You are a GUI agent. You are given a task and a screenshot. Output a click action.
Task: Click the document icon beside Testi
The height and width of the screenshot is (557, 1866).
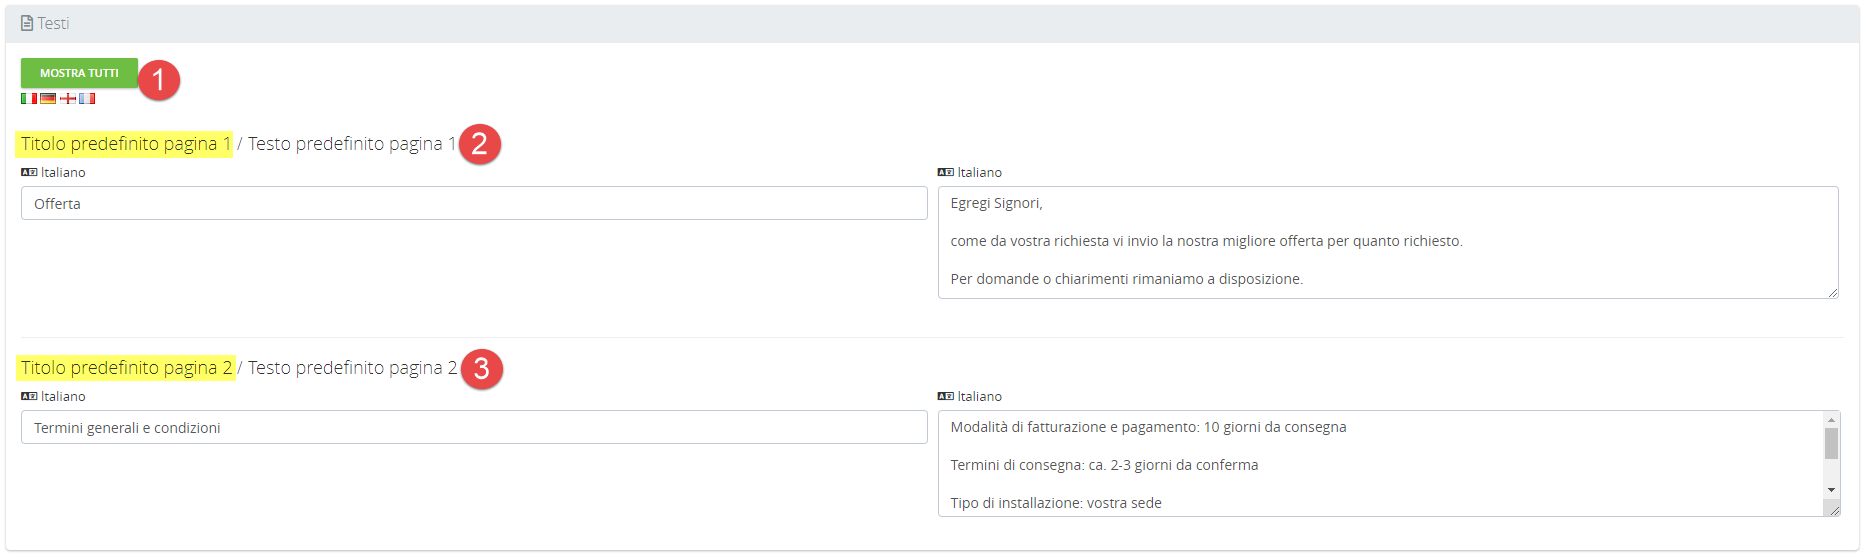point(27,23)
